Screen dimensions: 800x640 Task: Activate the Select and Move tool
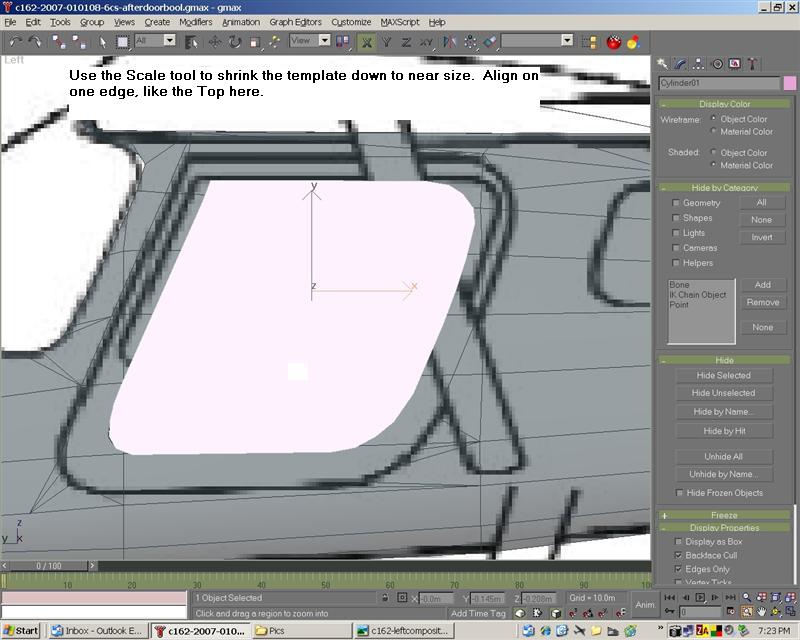(215, 42)
